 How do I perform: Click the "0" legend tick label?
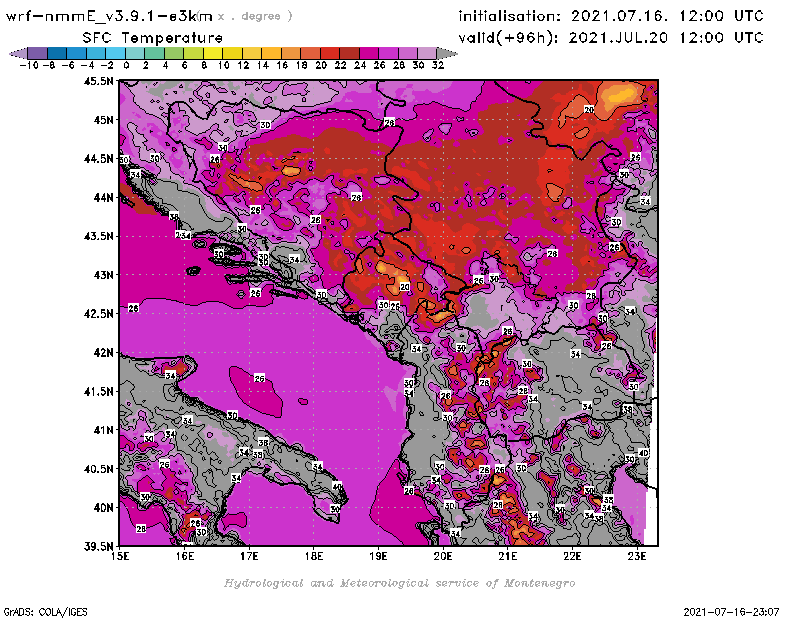(x=126, y=65)
